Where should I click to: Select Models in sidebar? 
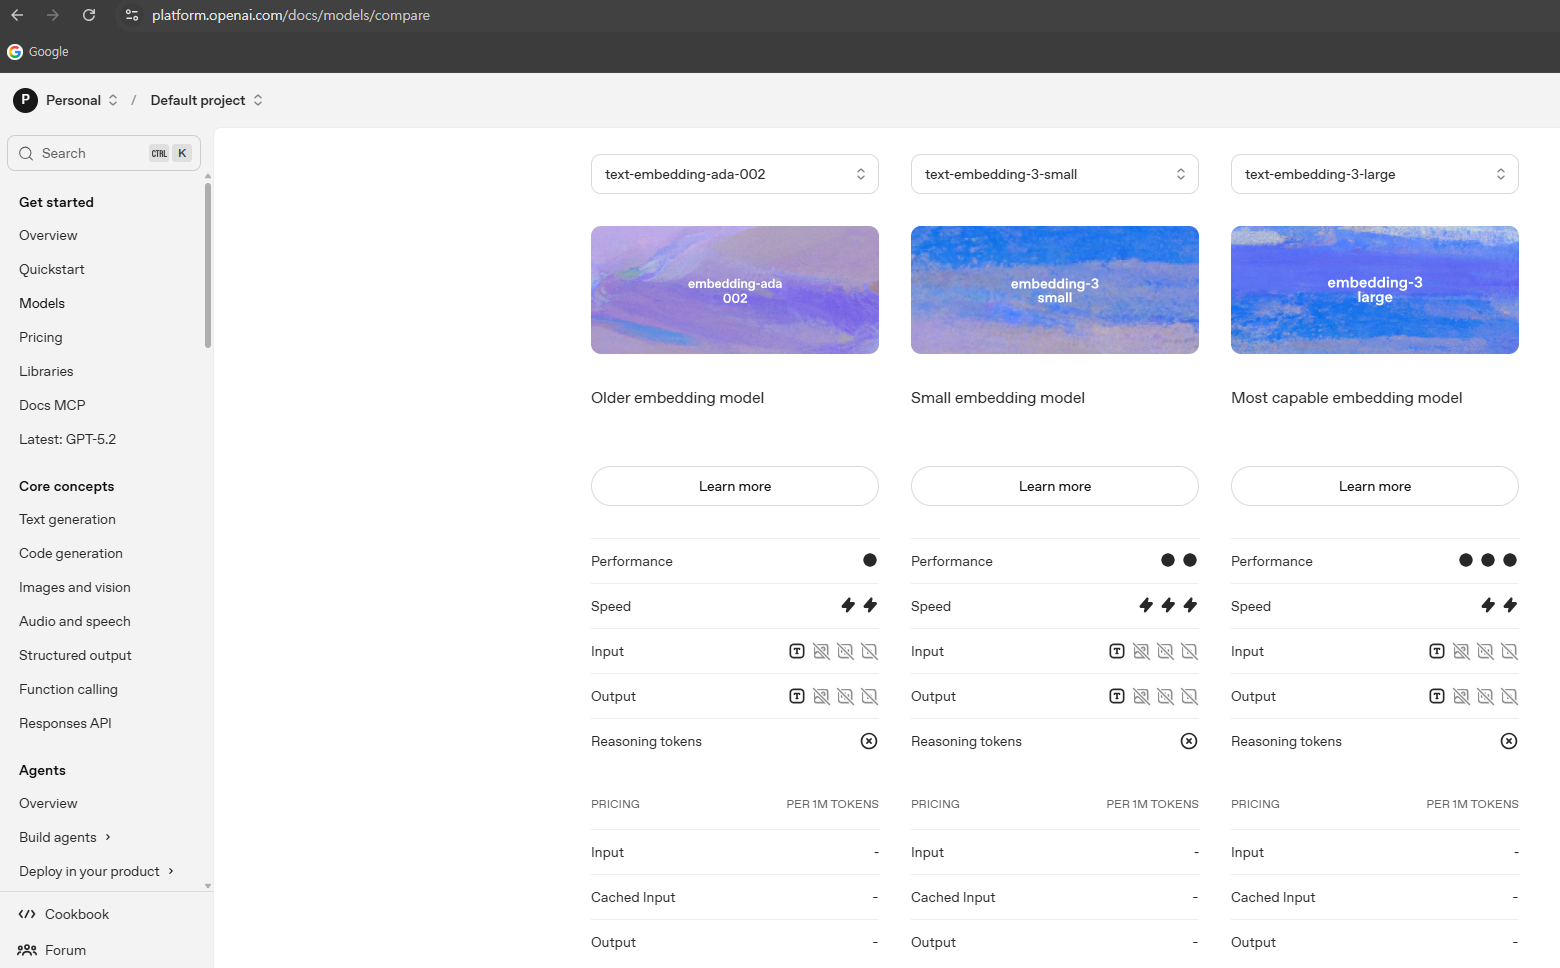click(42, 303)
